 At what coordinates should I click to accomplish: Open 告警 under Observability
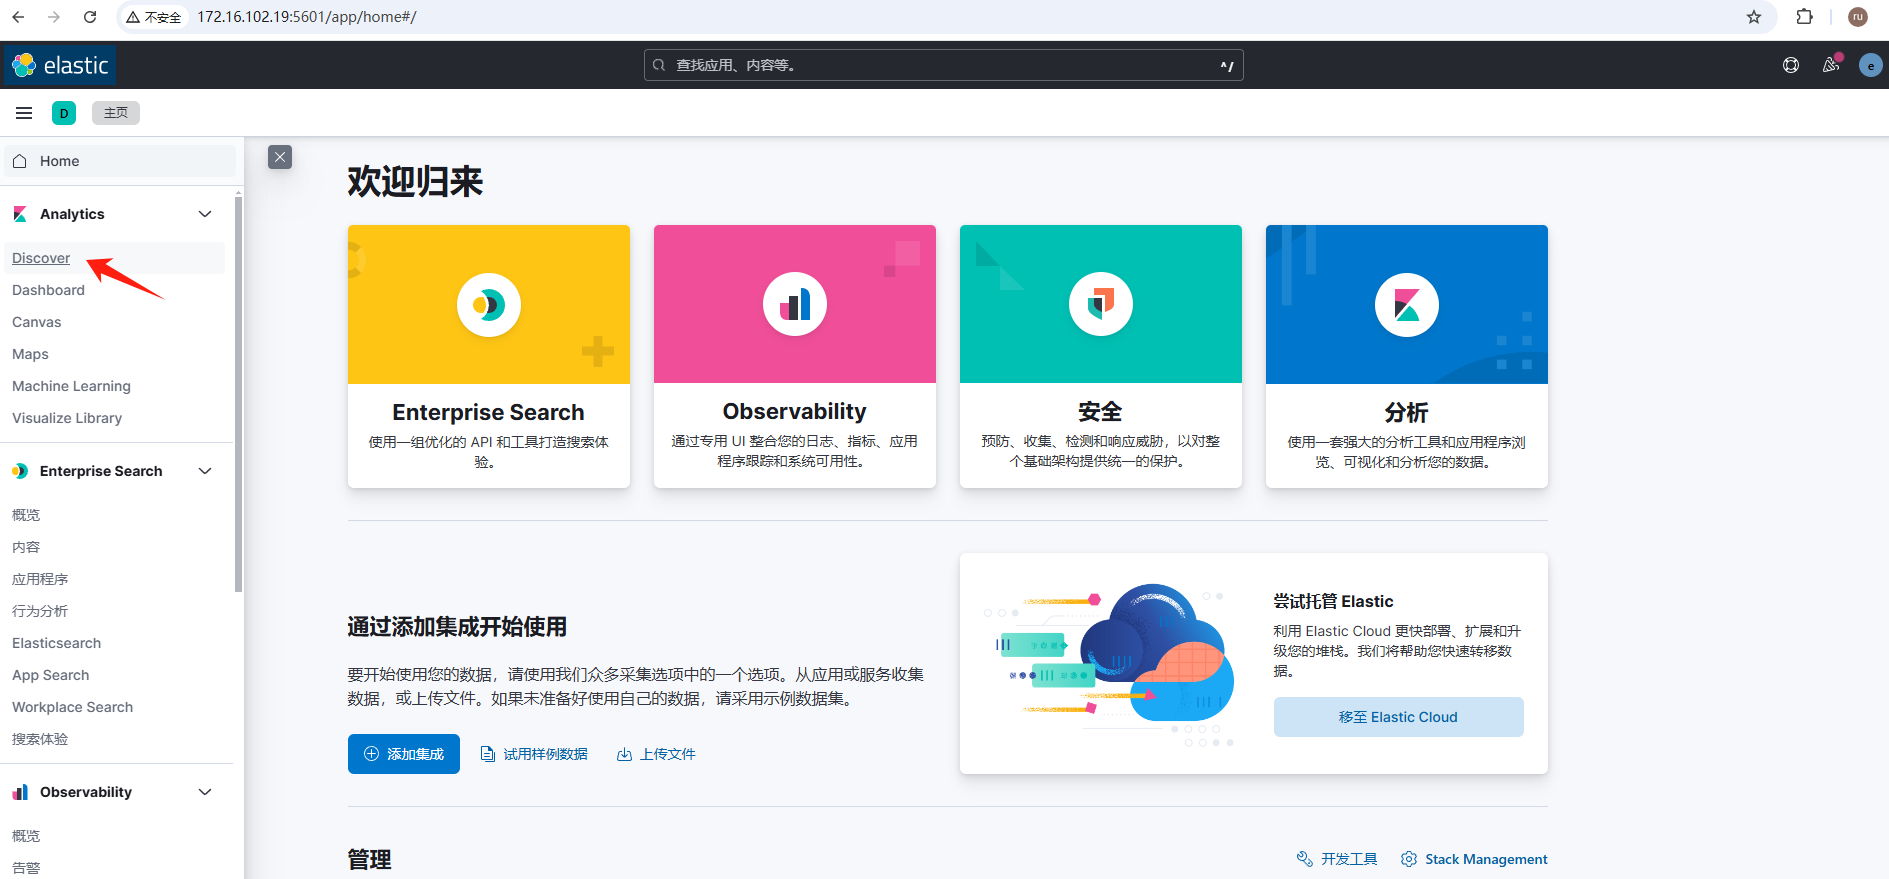26,868
